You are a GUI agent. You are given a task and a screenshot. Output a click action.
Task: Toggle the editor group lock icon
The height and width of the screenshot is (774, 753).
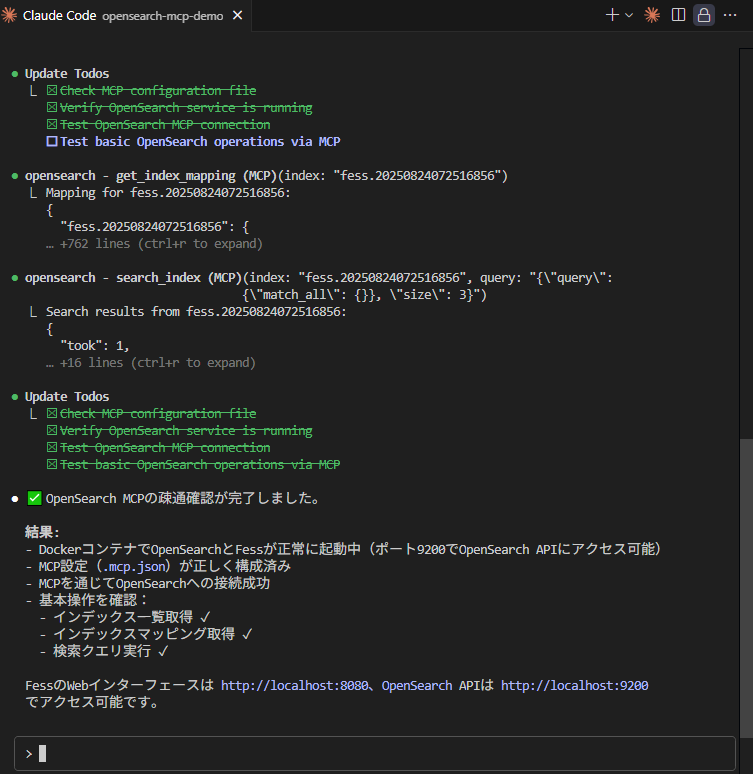[704, 15]
